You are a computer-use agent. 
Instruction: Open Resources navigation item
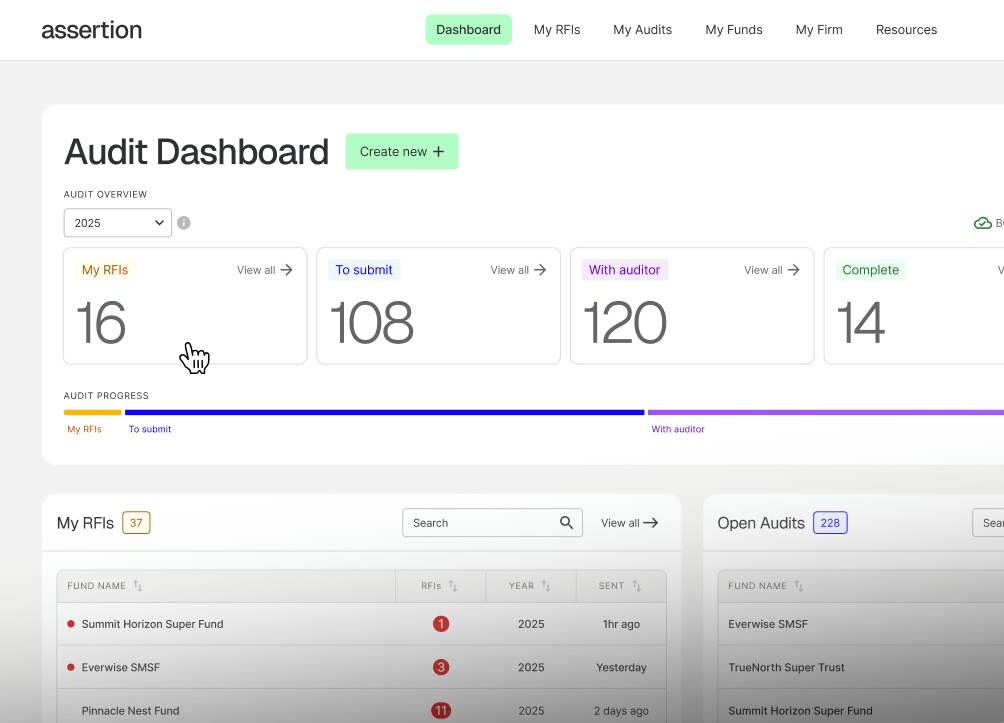click(x=906, y=29)
